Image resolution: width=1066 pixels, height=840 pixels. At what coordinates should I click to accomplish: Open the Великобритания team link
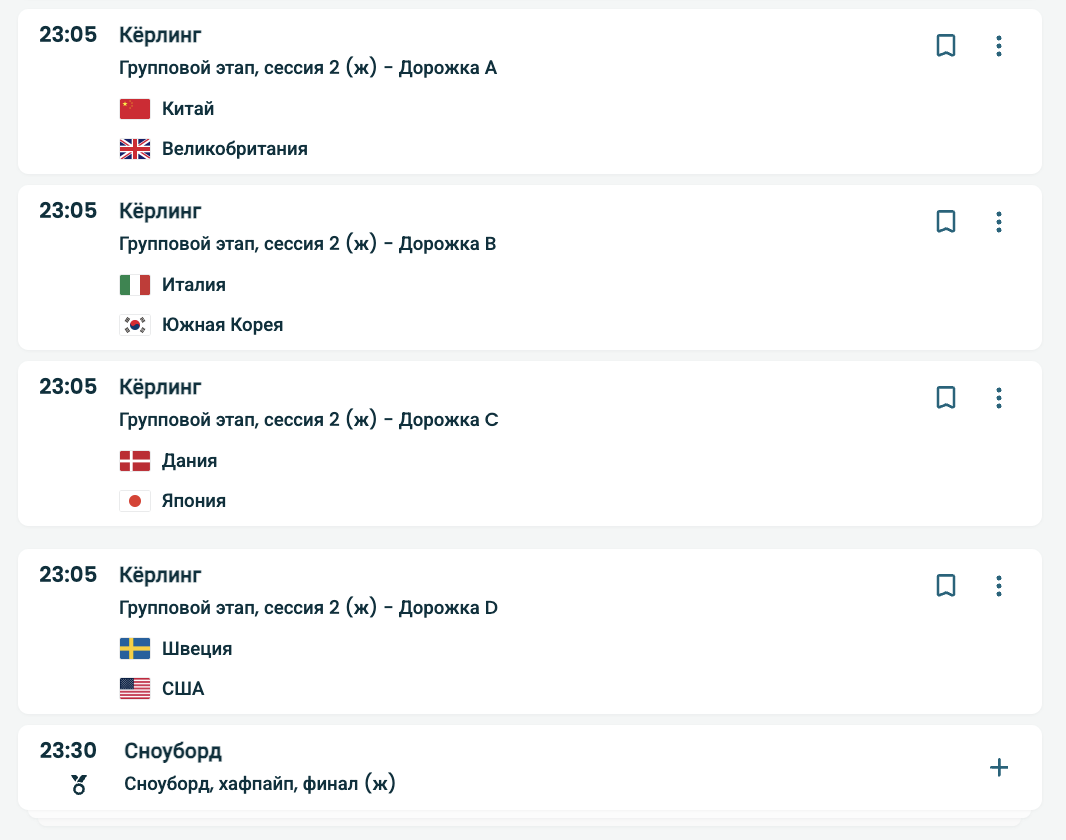coord(235,149)
